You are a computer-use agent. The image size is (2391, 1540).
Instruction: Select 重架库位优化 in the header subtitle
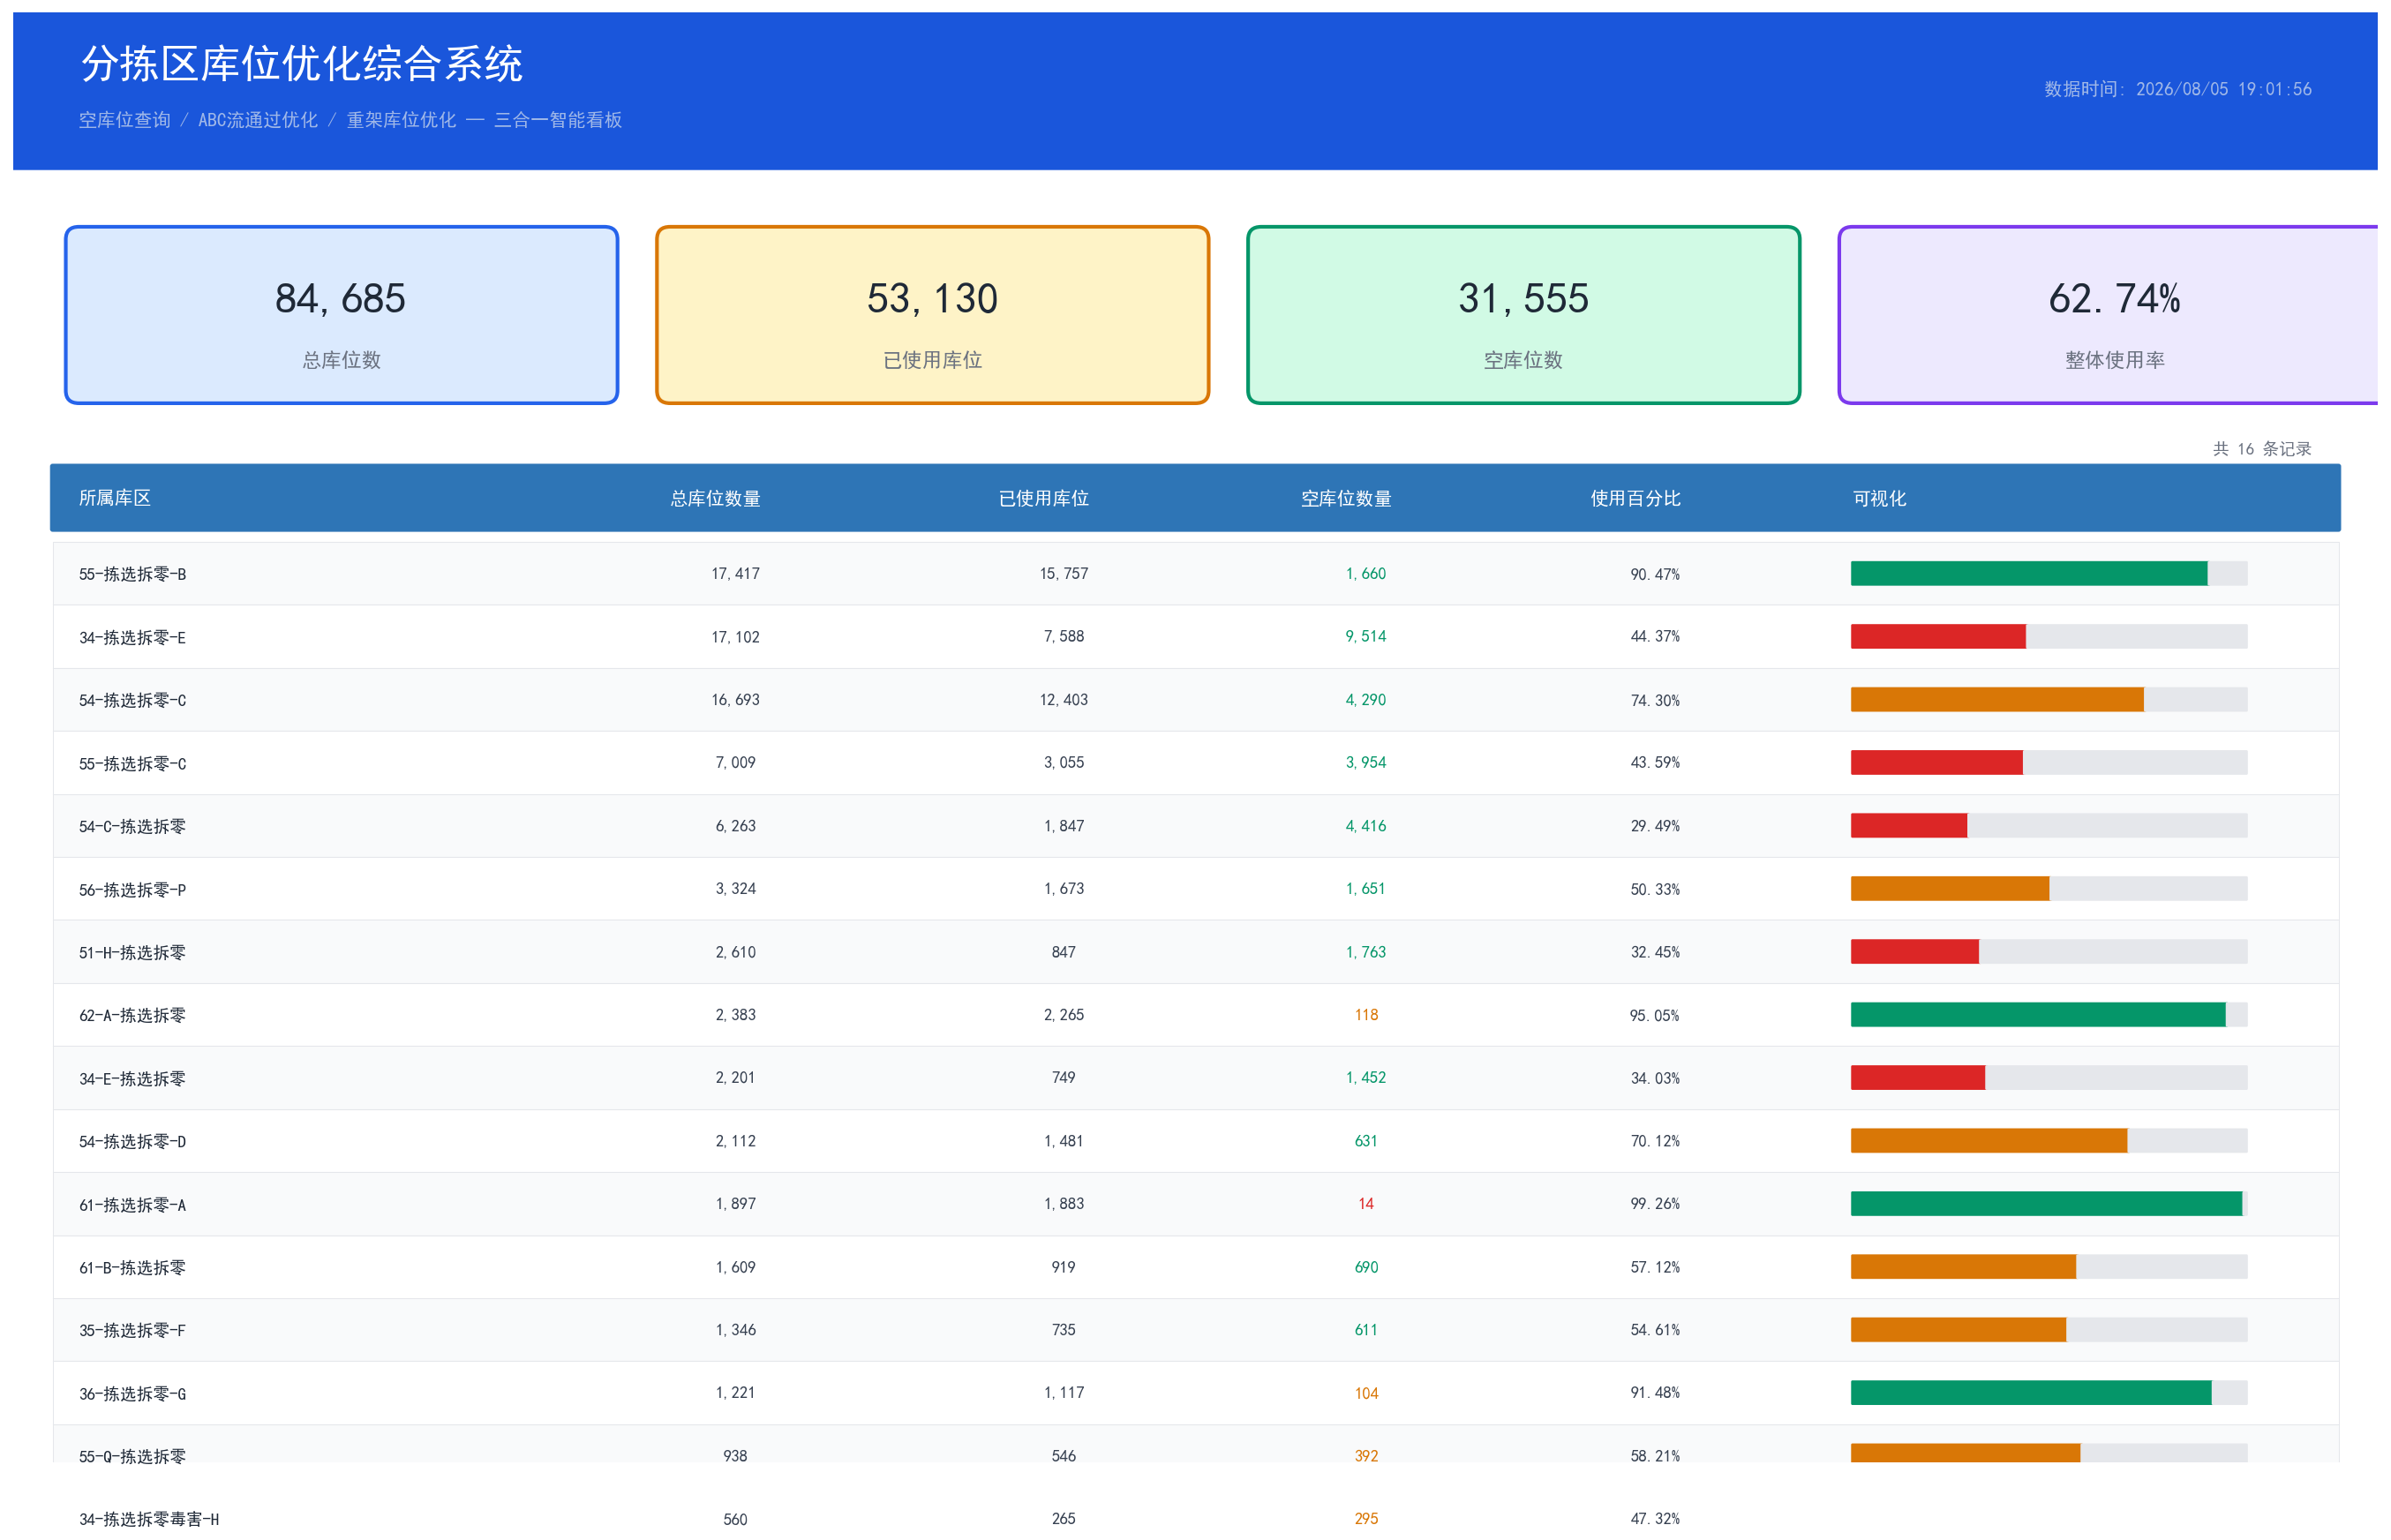point(401,120)
